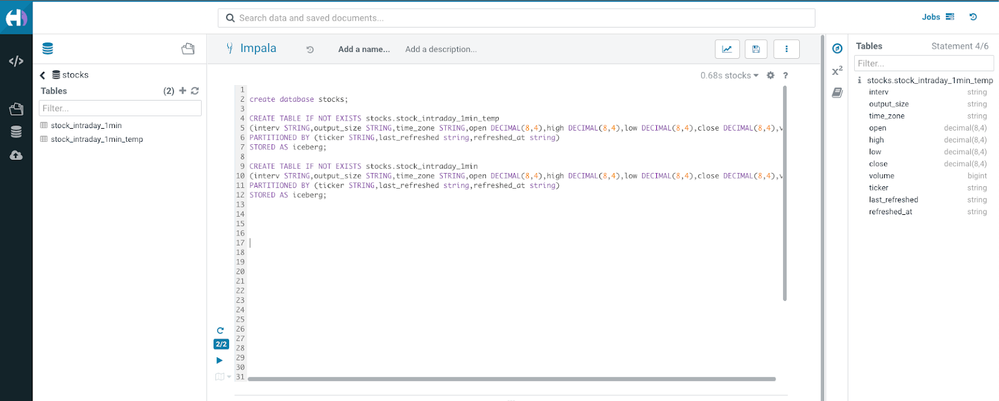Image resolution: width=999 pixels, height=401 pixels.
Task: Place cursor on 'create database stocks;' line
Action: pyautogui.click(x=299, y=99)
